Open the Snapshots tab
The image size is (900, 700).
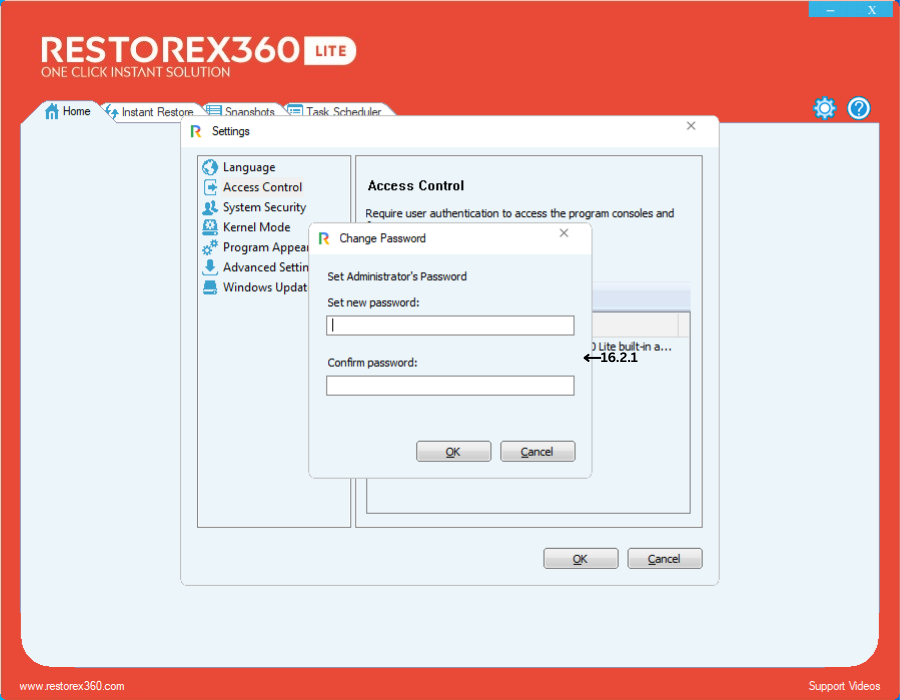pos(242,112)
